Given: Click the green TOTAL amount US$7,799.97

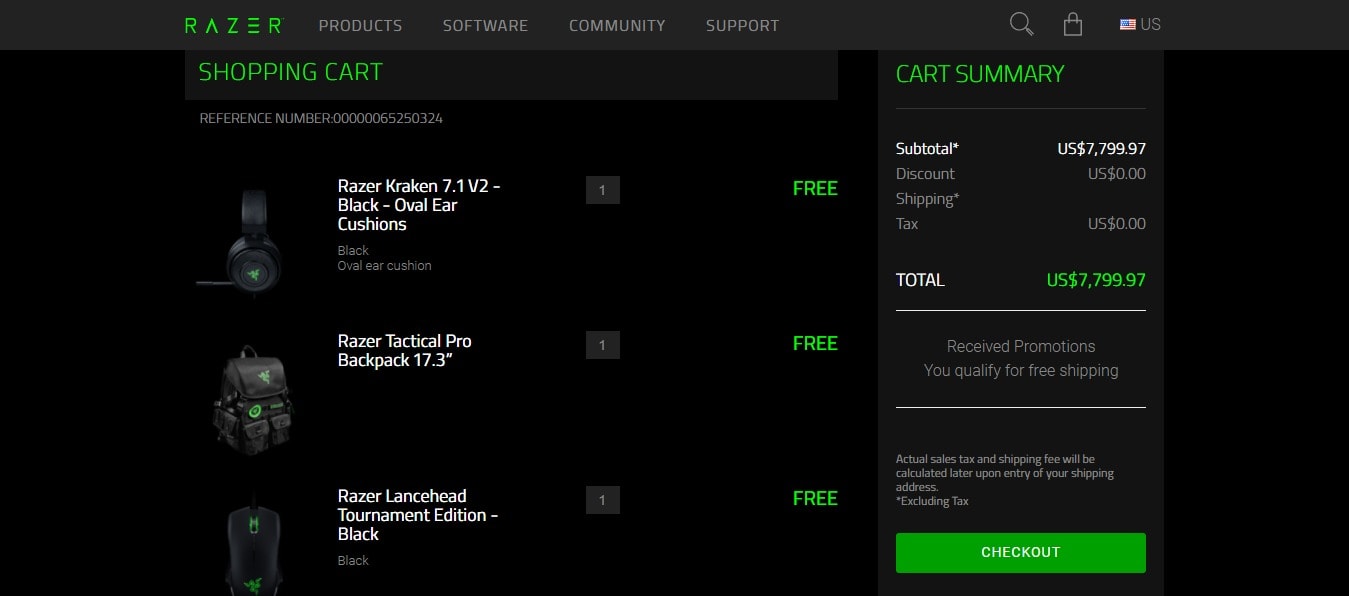Looking at the screenshot, I should click(1096, 280).
